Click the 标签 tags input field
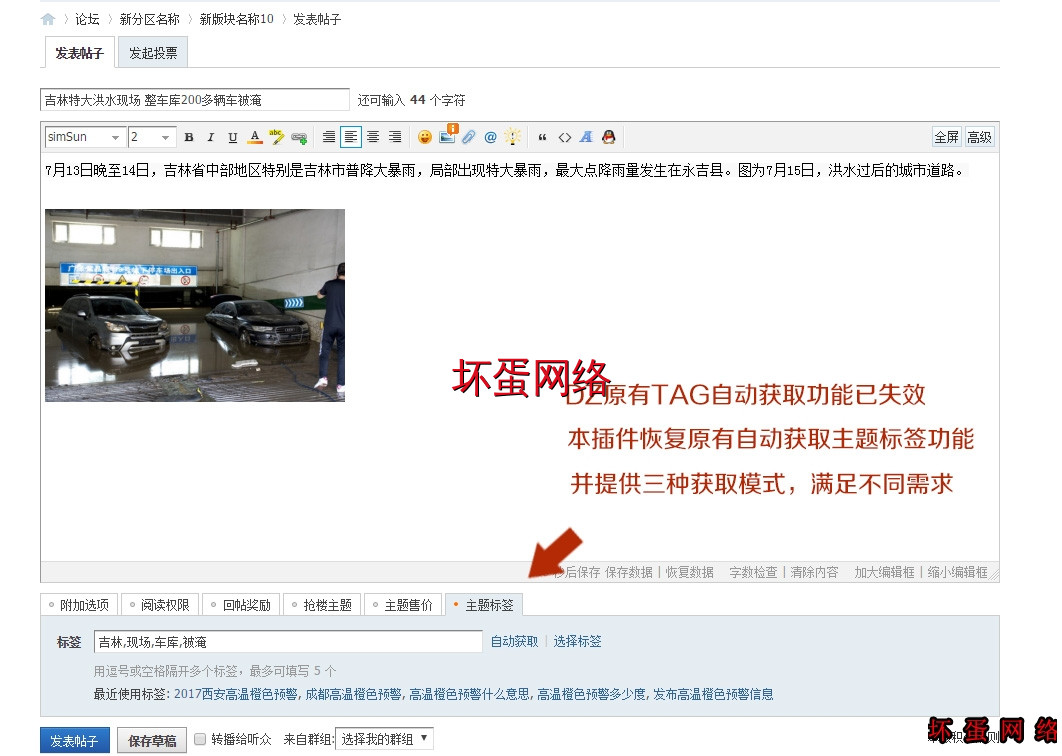 (288, 642)
